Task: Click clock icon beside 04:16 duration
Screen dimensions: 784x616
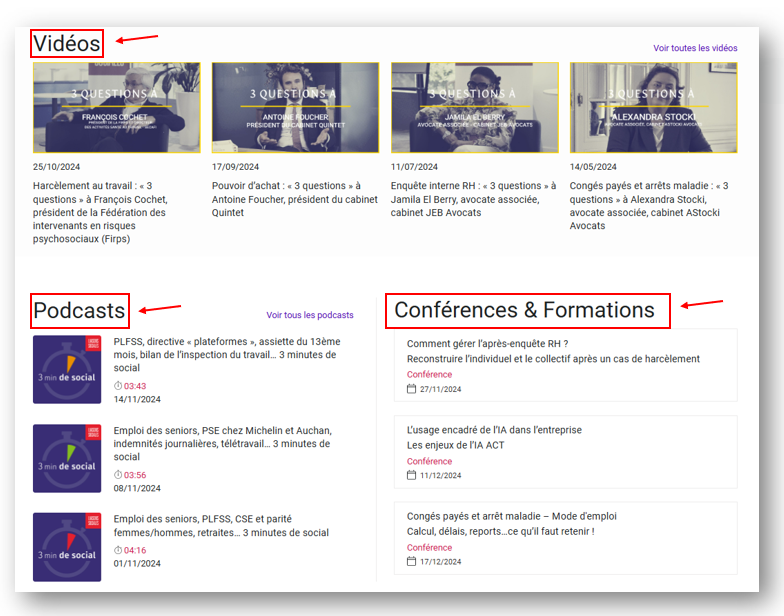Action: coord(118,550)
